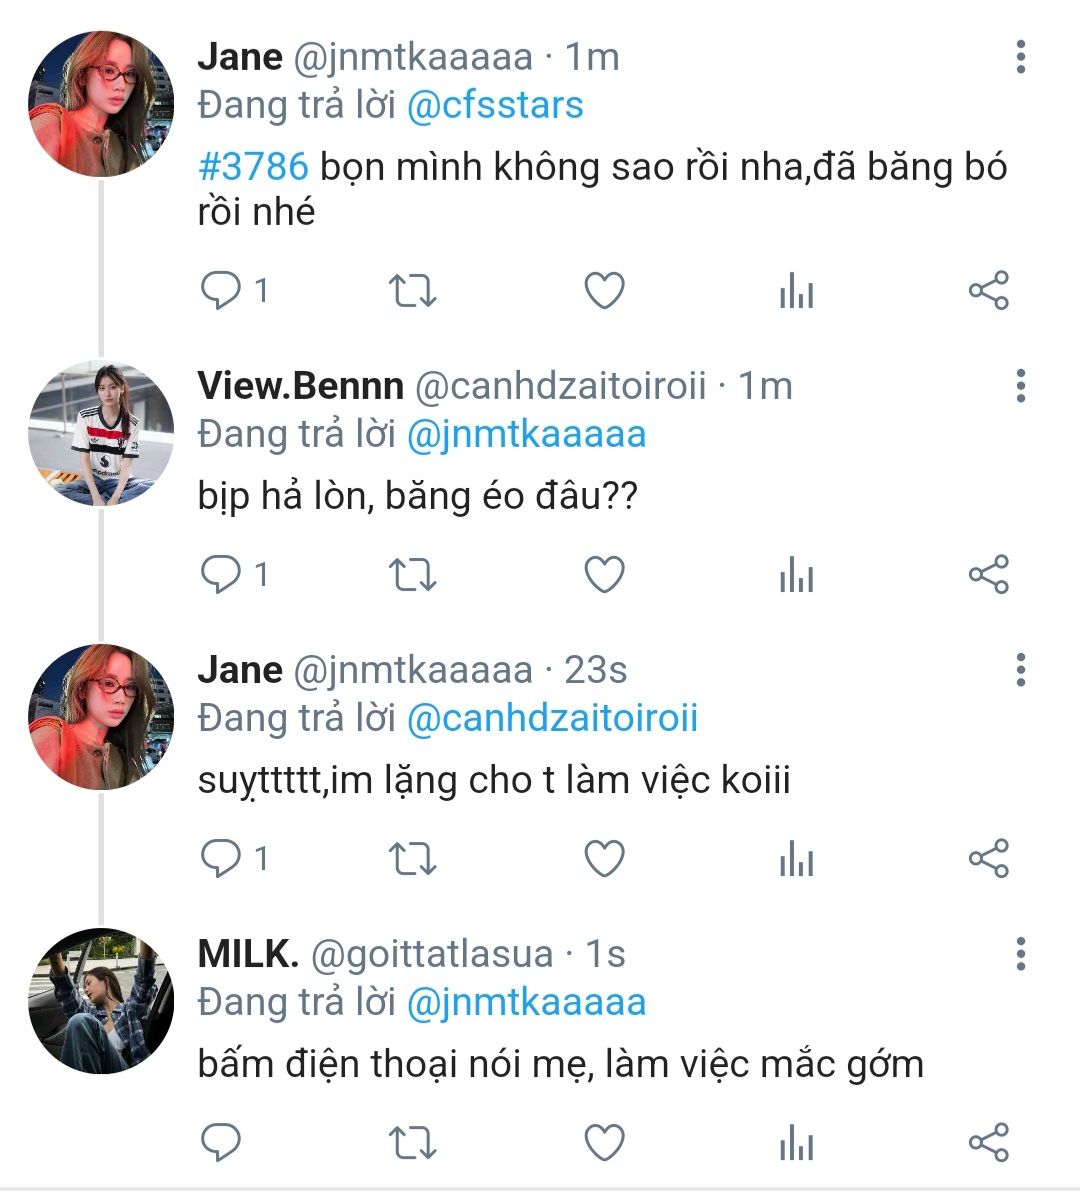Open View.Bennn's profile picture

[x=101, y=433]
